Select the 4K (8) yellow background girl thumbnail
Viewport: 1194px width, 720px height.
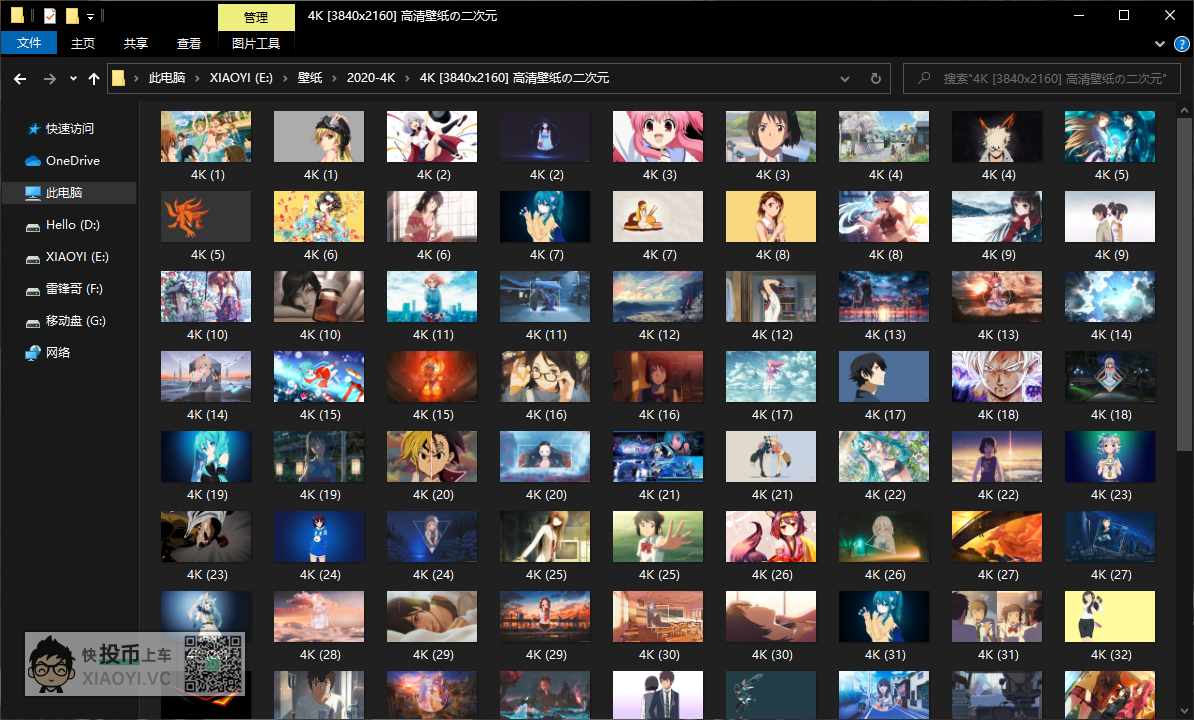[x=771, y=217]
